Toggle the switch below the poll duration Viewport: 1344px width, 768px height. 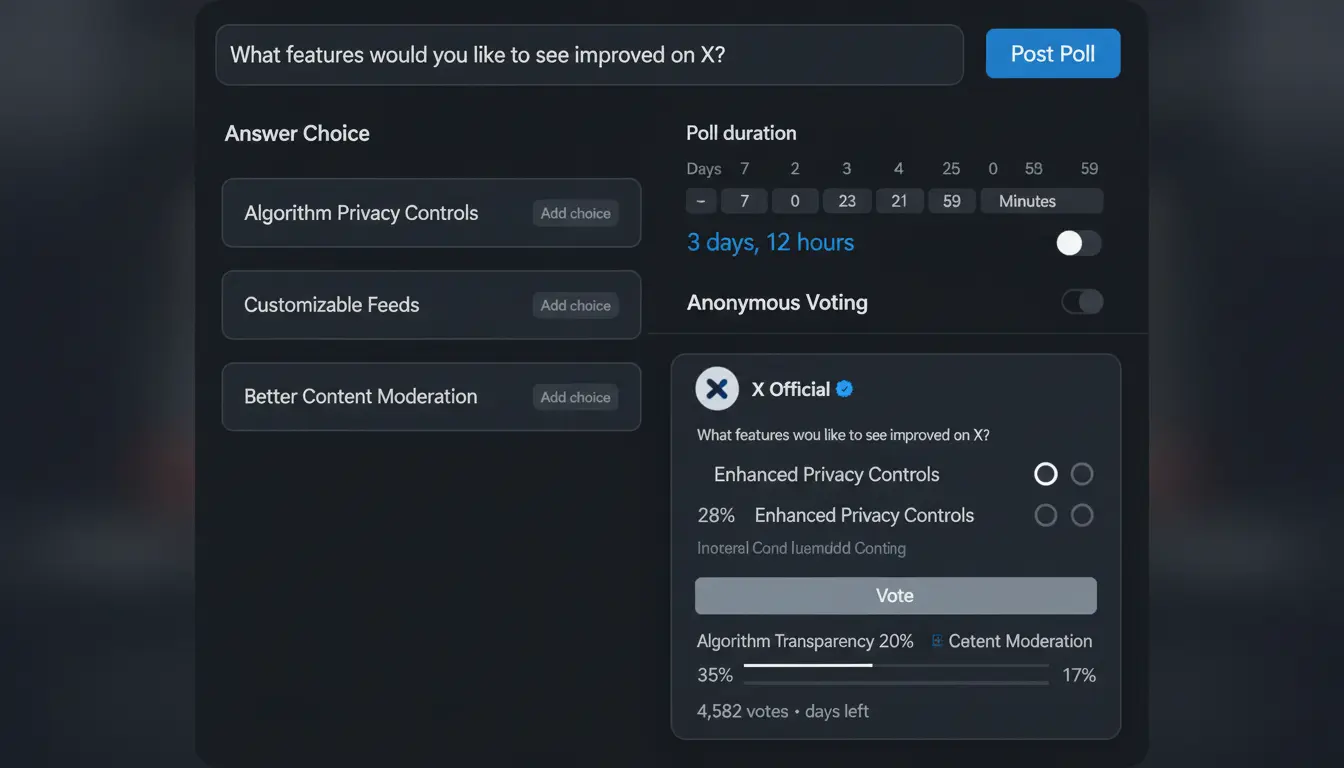pos(1078,243)
